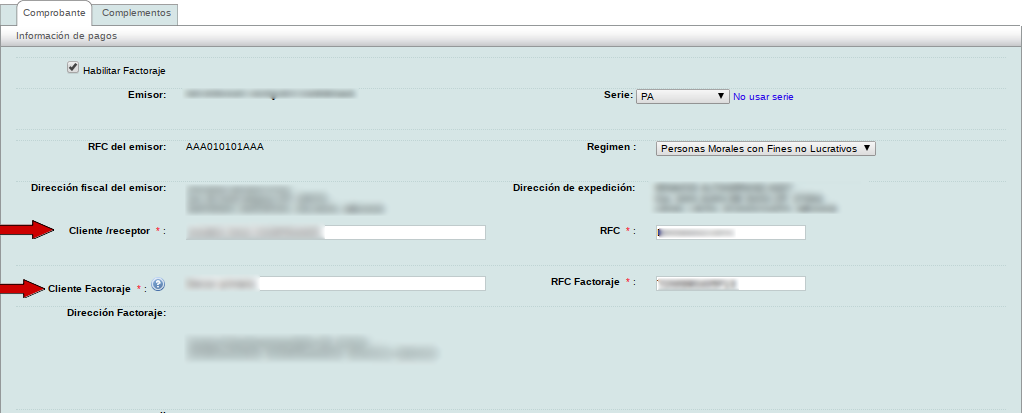Click the No usar serie link
The image size is (1022, 413).
click(x=764, y=97)
